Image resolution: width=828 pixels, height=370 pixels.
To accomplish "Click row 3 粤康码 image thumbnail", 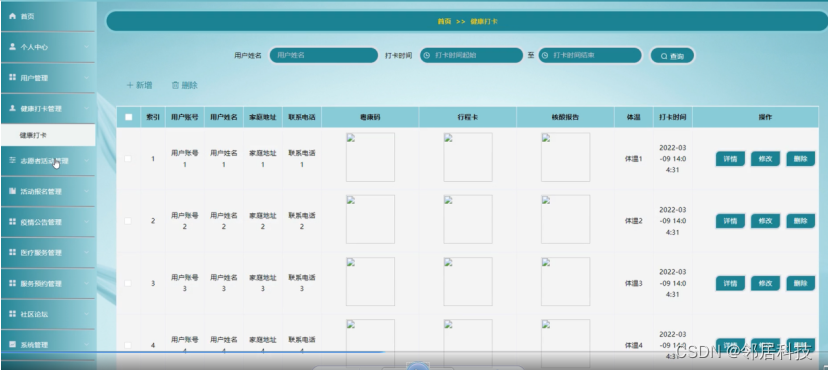I will (x=370, y=282).
